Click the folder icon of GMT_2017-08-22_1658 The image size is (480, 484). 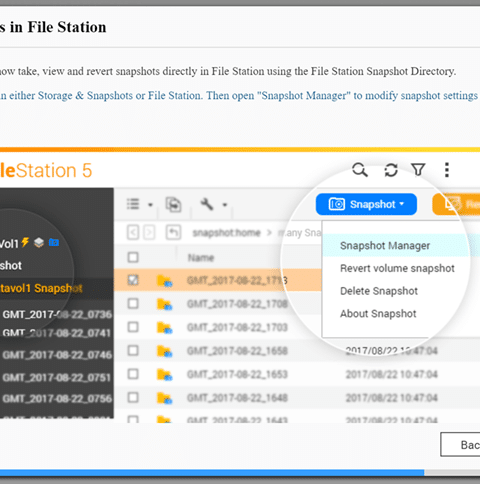tap(164, 351)
